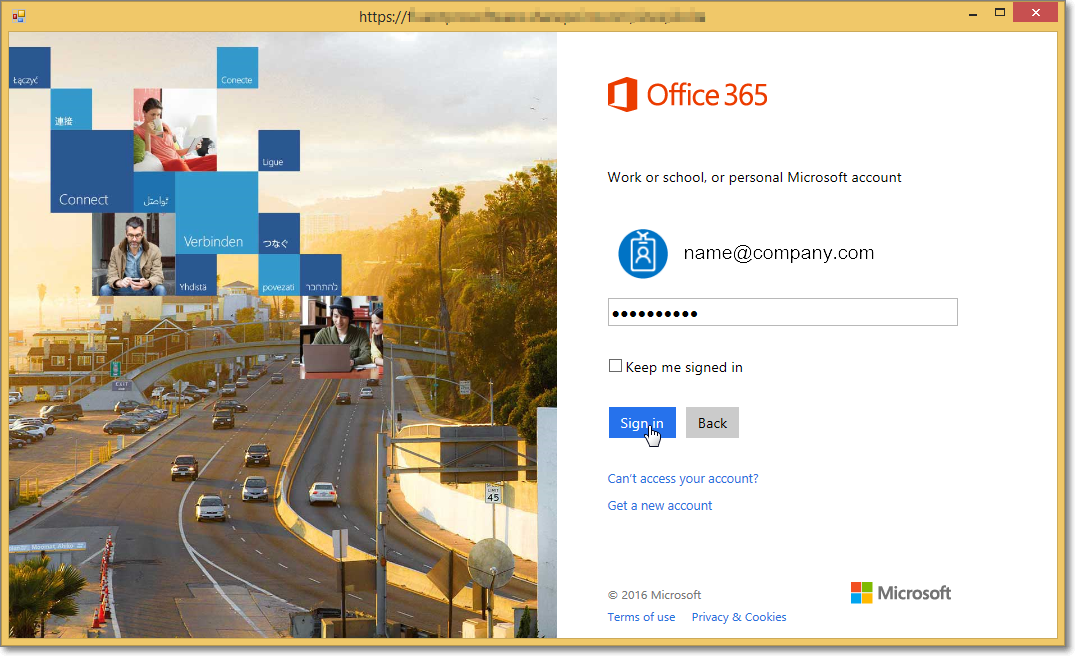Open the Can't access your account link
The width and height of the screenshot is (1075, 656).
click(x=683, y=478)
